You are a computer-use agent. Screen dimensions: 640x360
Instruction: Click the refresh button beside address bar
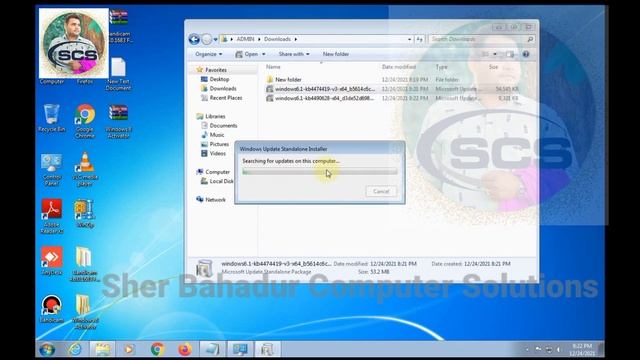[420, 39]
